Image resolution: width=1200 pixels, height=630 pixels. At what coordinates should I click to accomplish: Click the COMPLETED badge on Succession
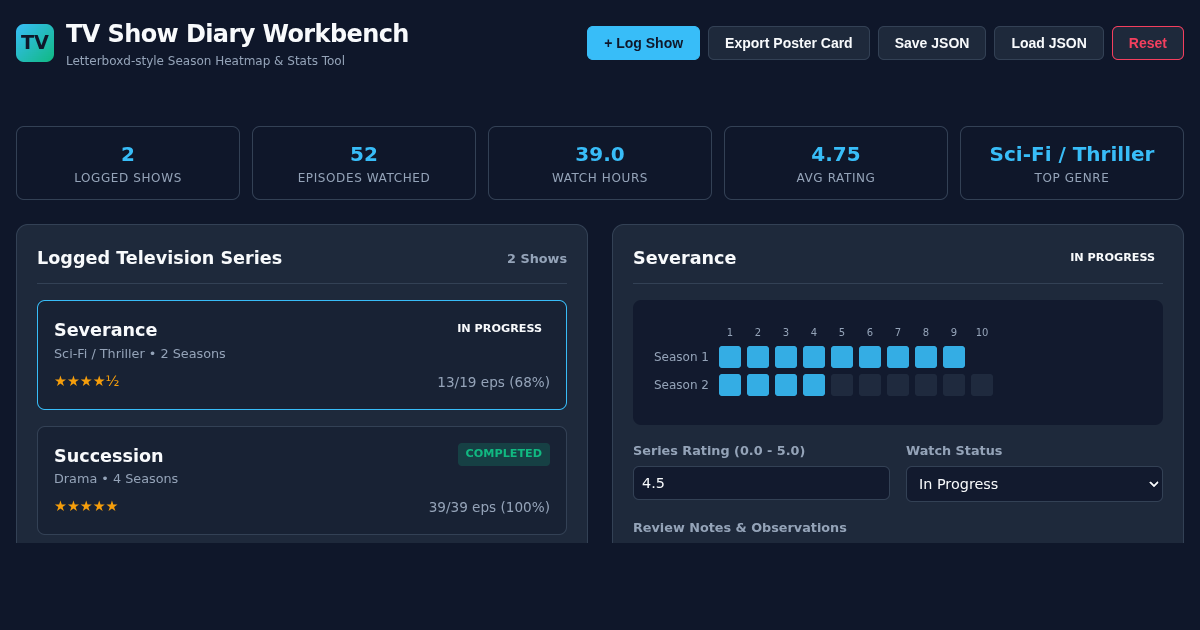(x=504, y=454)
